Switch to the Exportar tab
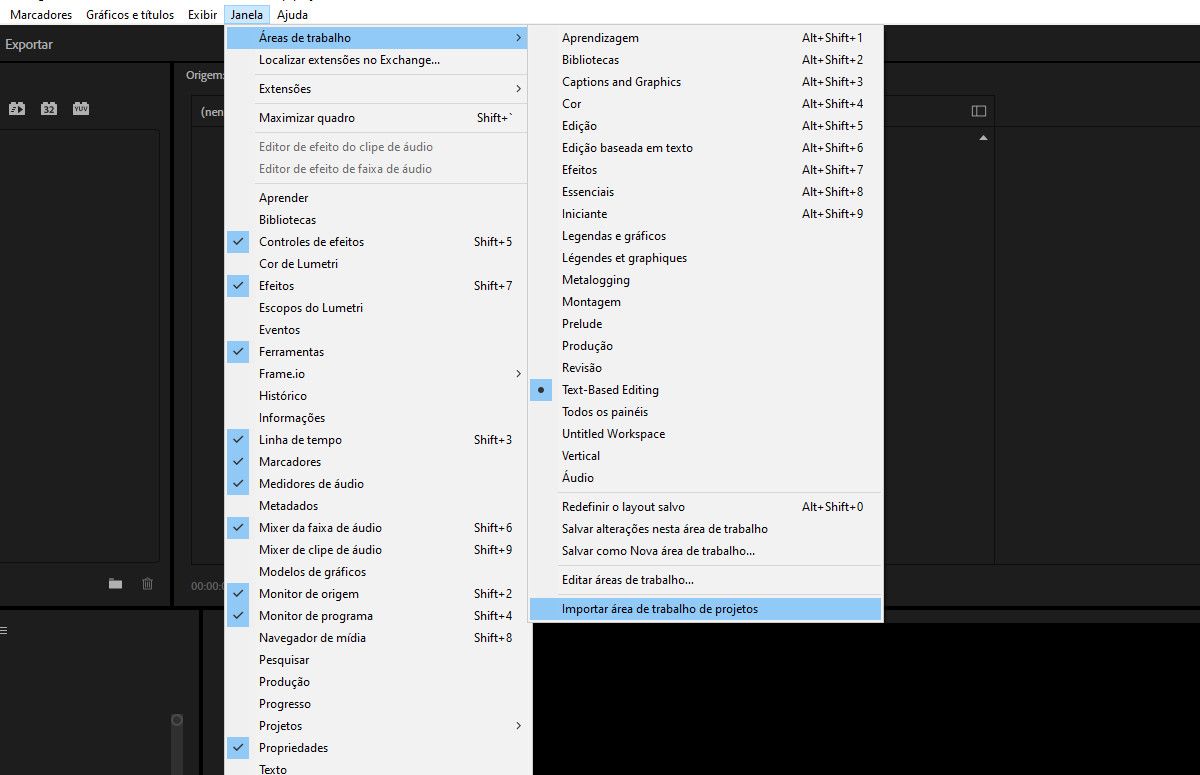The image size is (1200, 775). pyautogui.click(x=29, y=44)
